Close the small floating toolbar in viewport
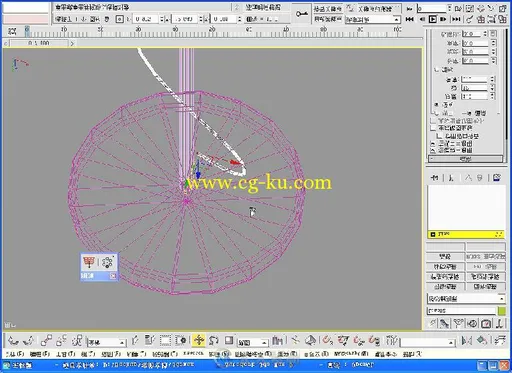Screen dimensions: 512x373 (113, 276)
